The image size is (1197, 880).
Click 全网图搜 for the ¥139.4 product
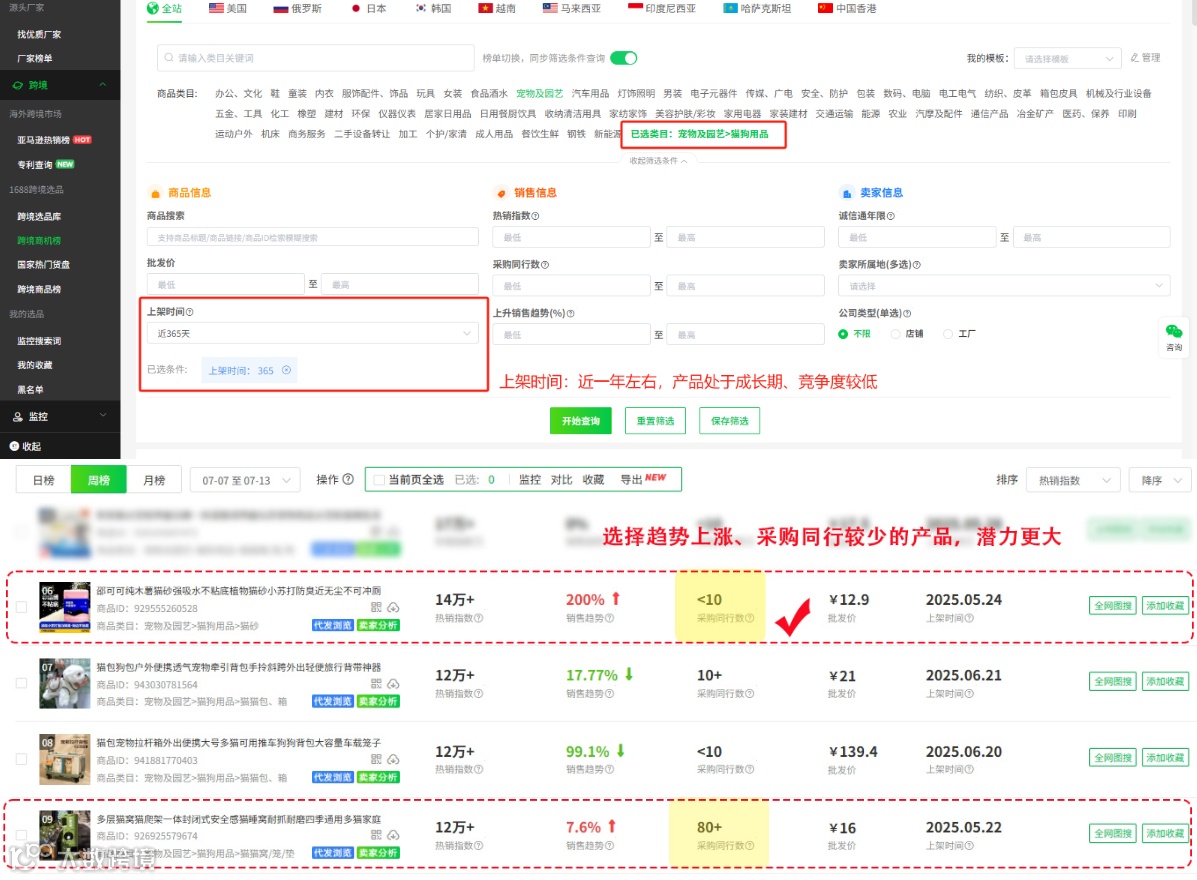coord(1112,758)
